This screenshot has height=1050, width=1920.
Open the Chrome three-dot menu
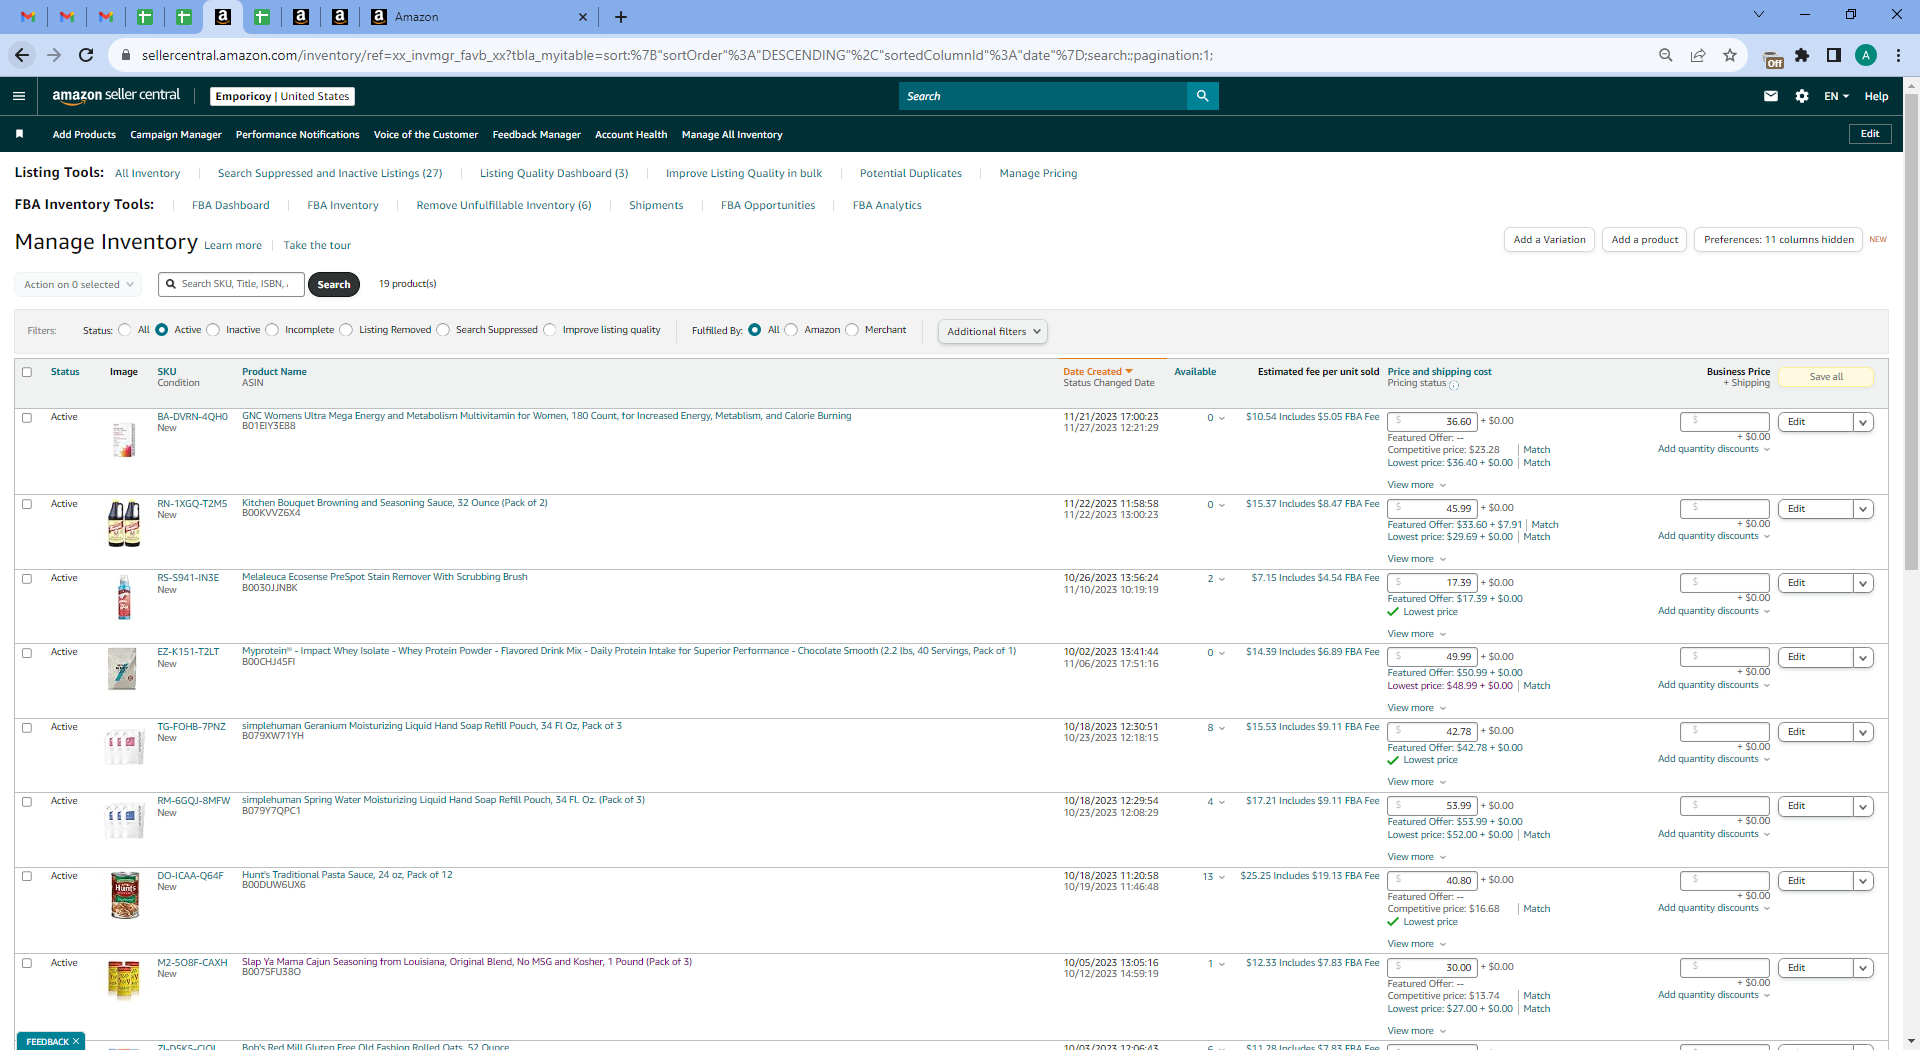[1897, 55]
